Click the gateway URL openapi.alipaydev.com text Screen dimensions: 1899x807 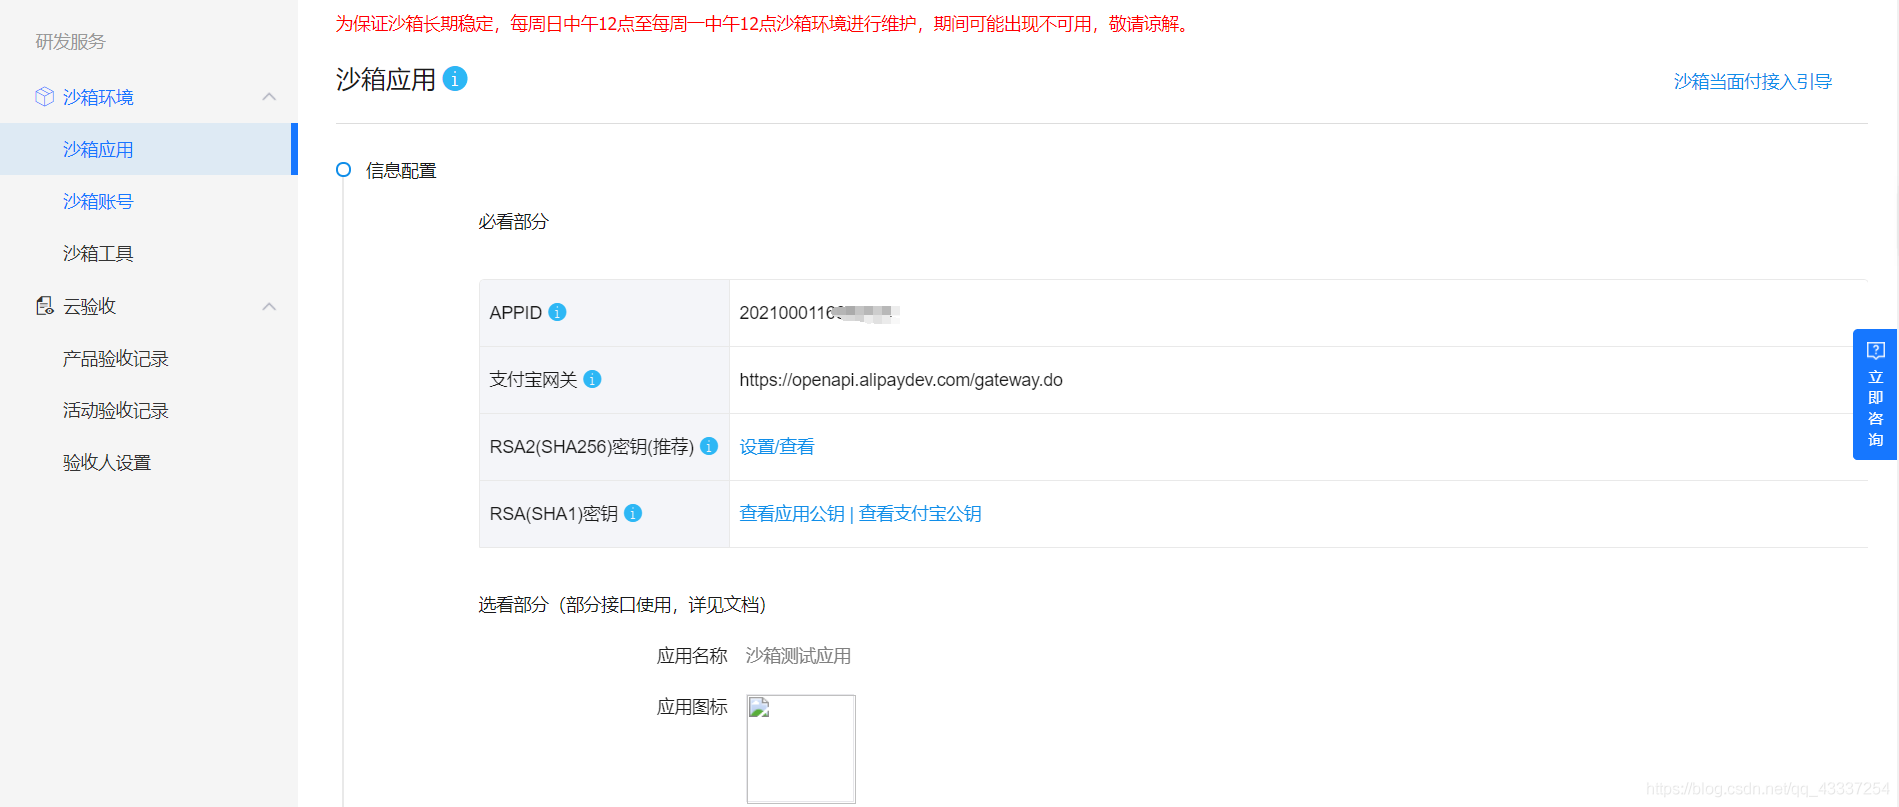(x=901, y=380)
